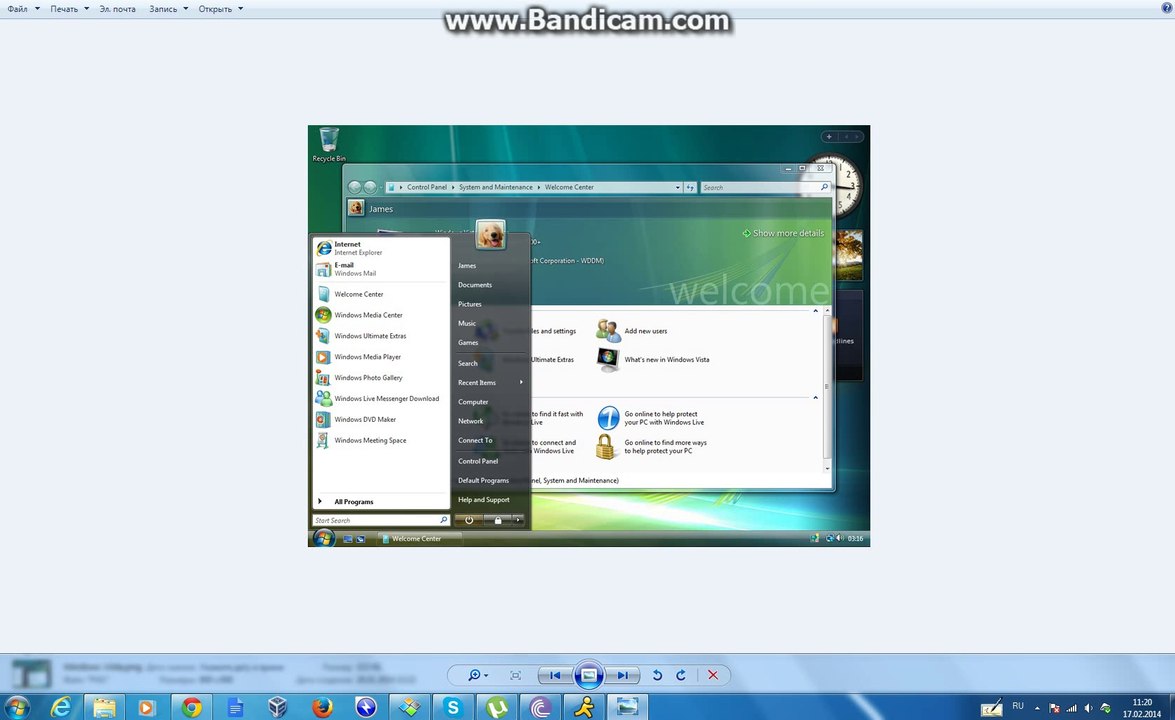Rotate the picture counterclockwise
1175x720 pixels.
pos(657,675)
